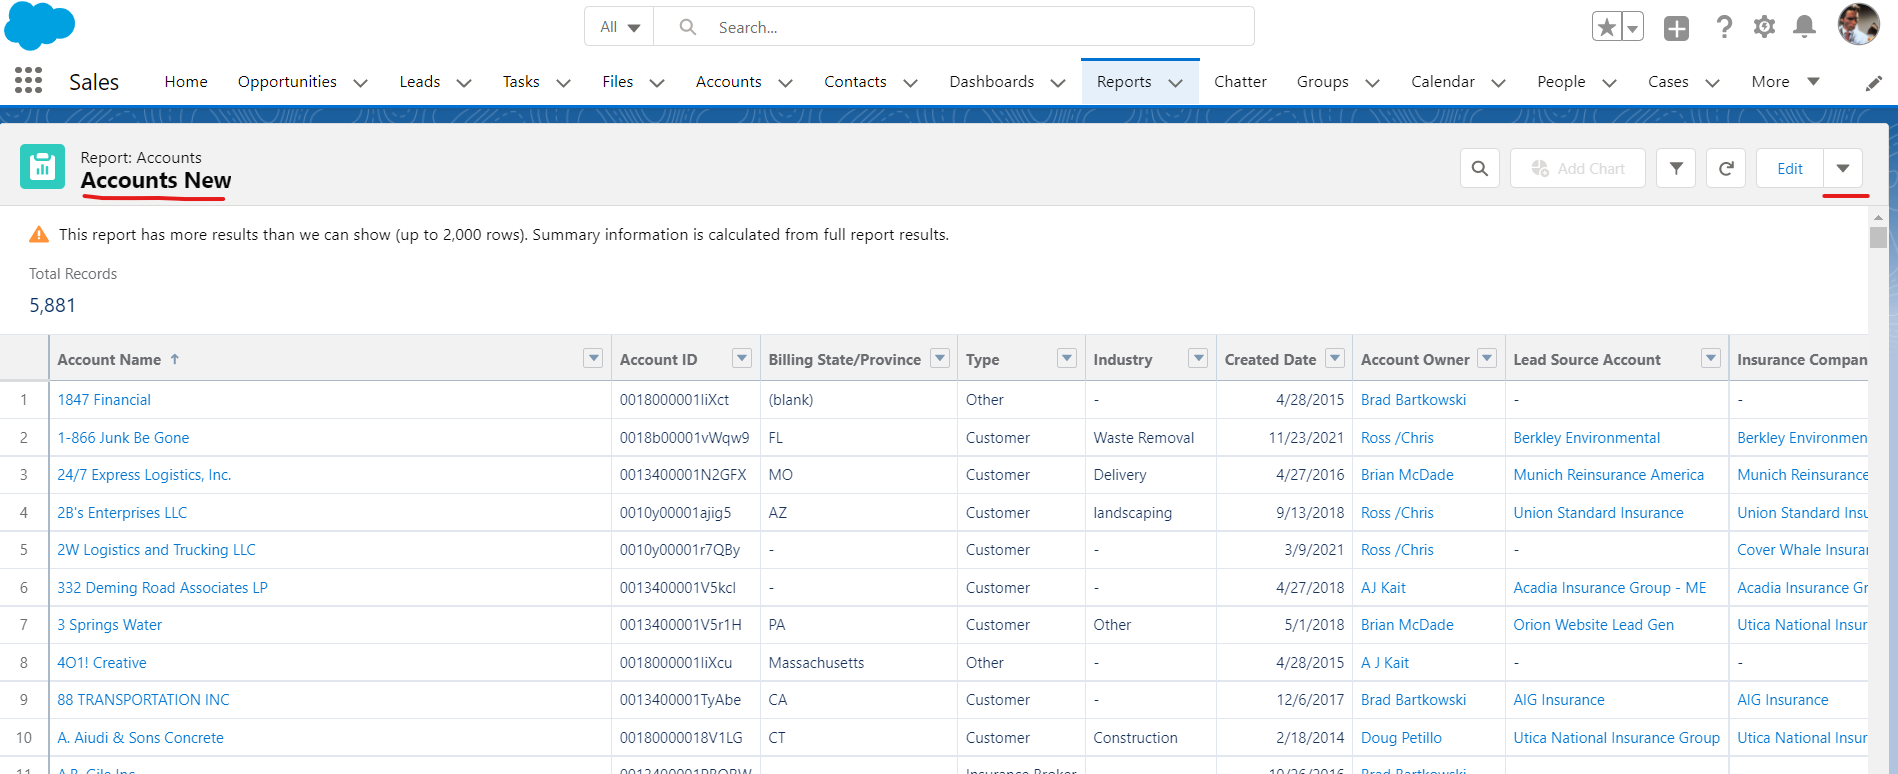Open owner Brian McDade for 24/7 Express row
The image size is (1898, 774).
point(1407,475)
